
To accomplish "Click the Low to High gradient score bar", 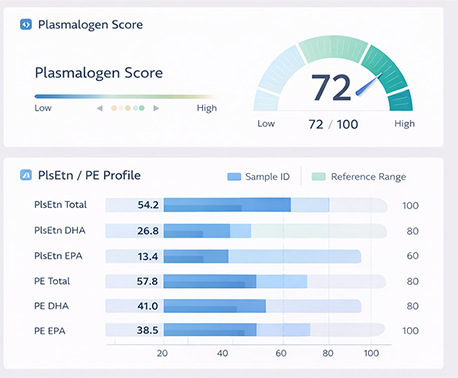I will 124,97.
